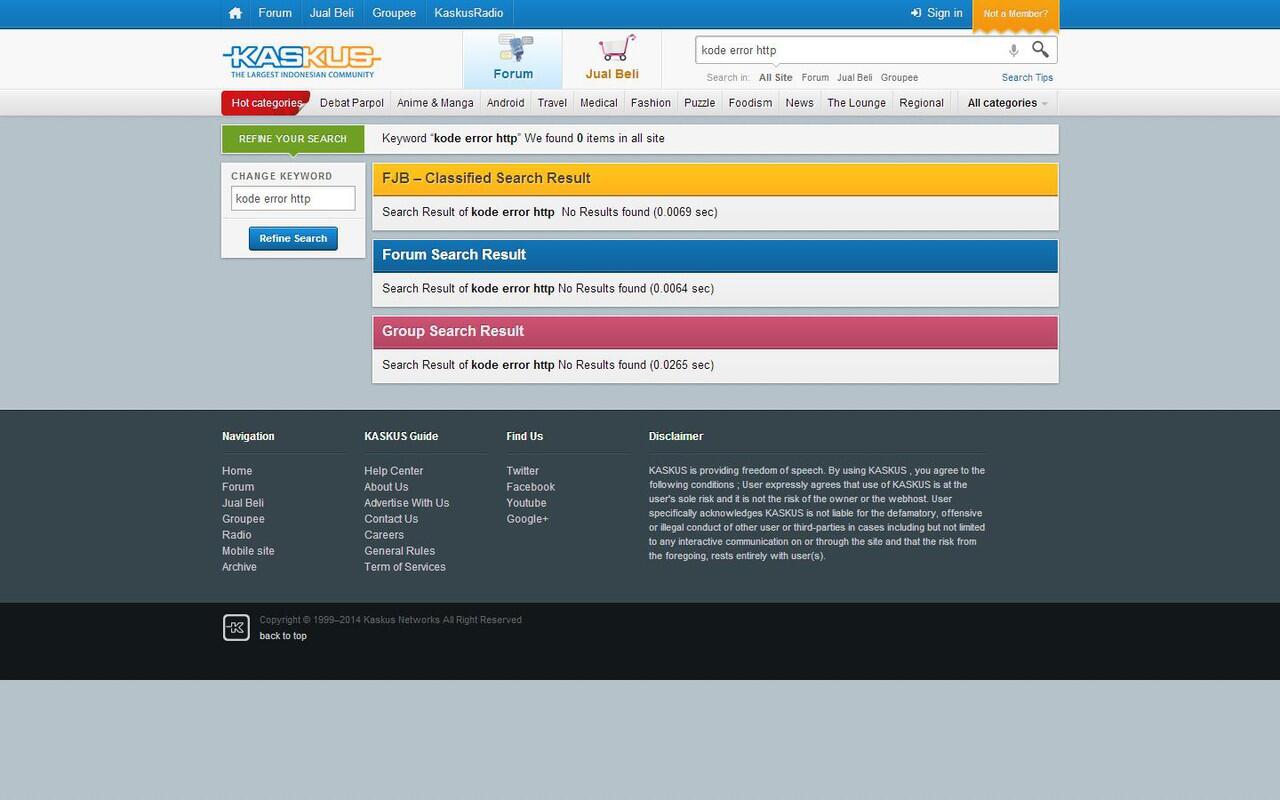The height and width of the screenshot is (800, 1280).
Task: Open Jual Beli in footer navigation
Action: click(x=243, y=503)
